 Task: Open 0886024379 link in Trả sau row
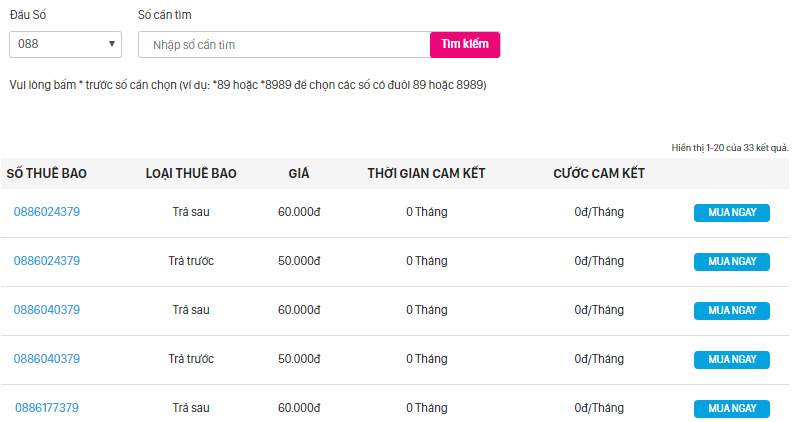(47, 212)
